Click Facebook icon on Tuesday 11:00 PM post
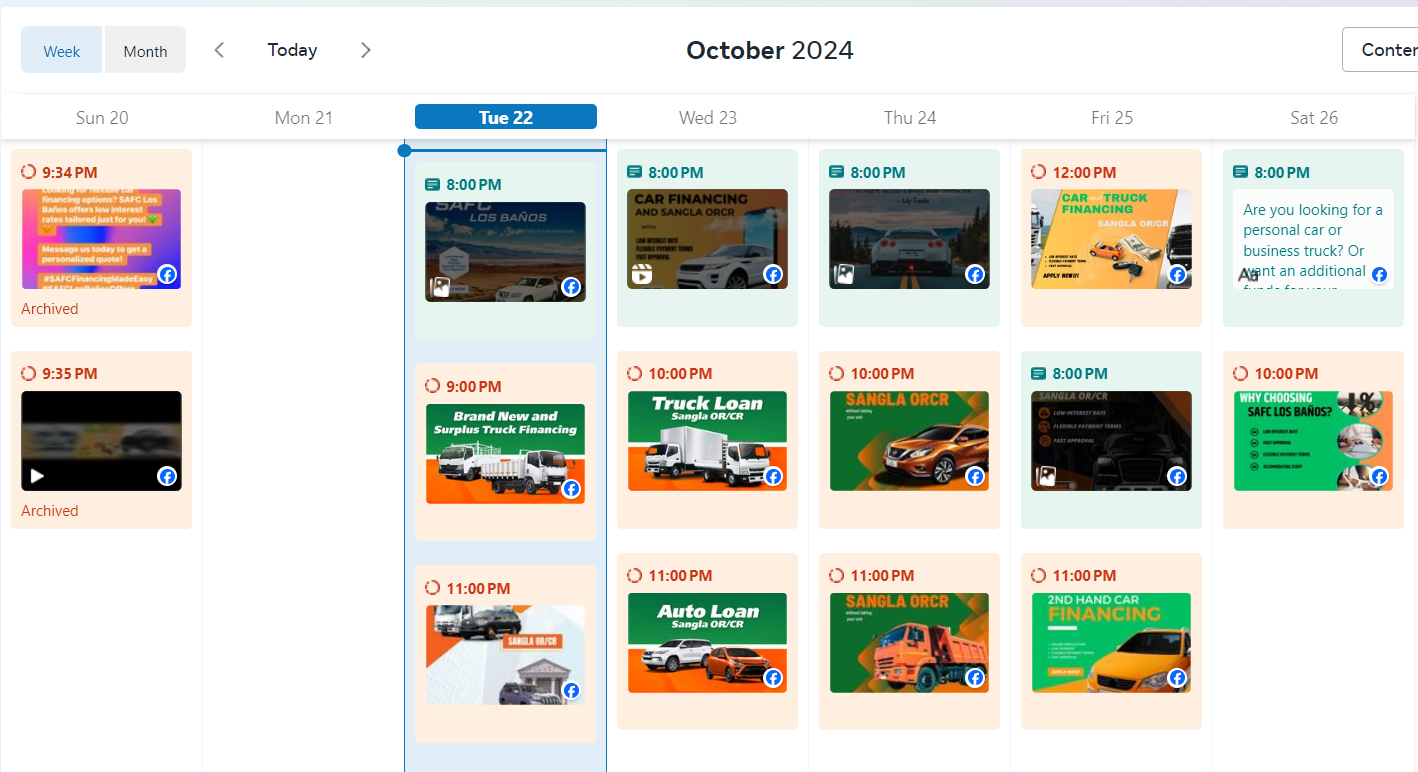1418x772 pixels. [x=571, y=690]
